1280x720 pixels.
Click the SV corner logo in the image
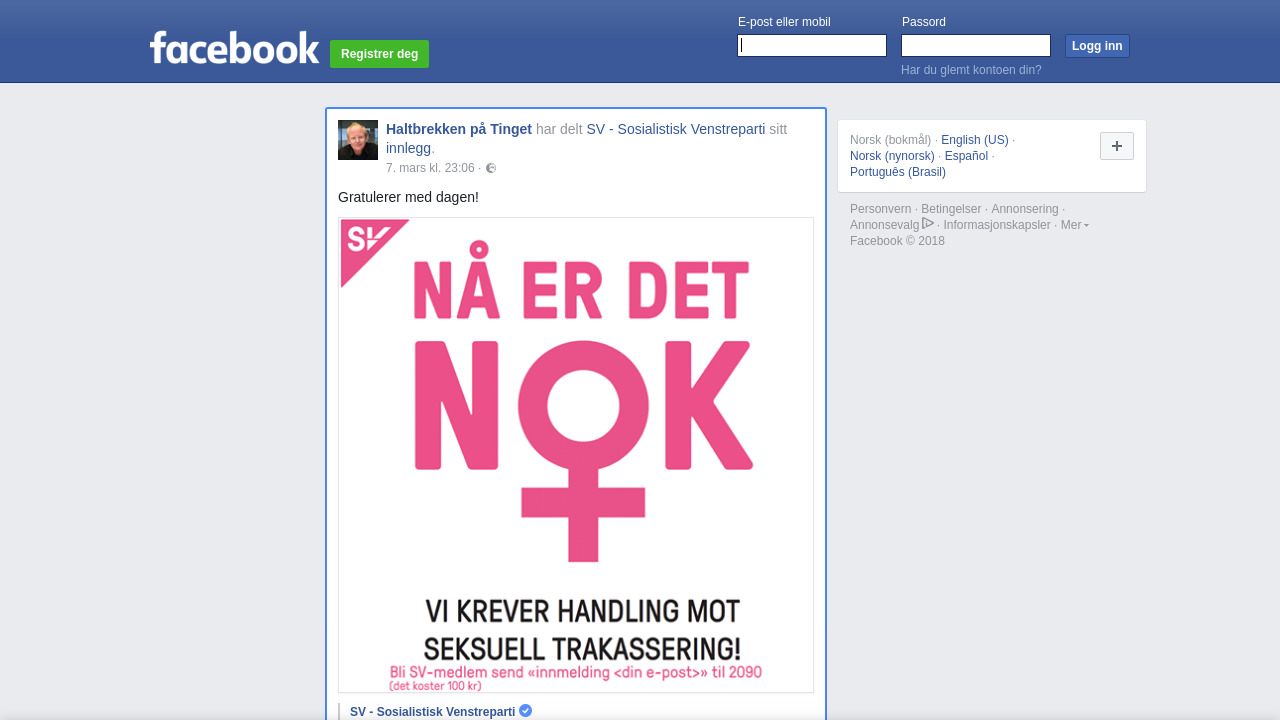point(372,250)
